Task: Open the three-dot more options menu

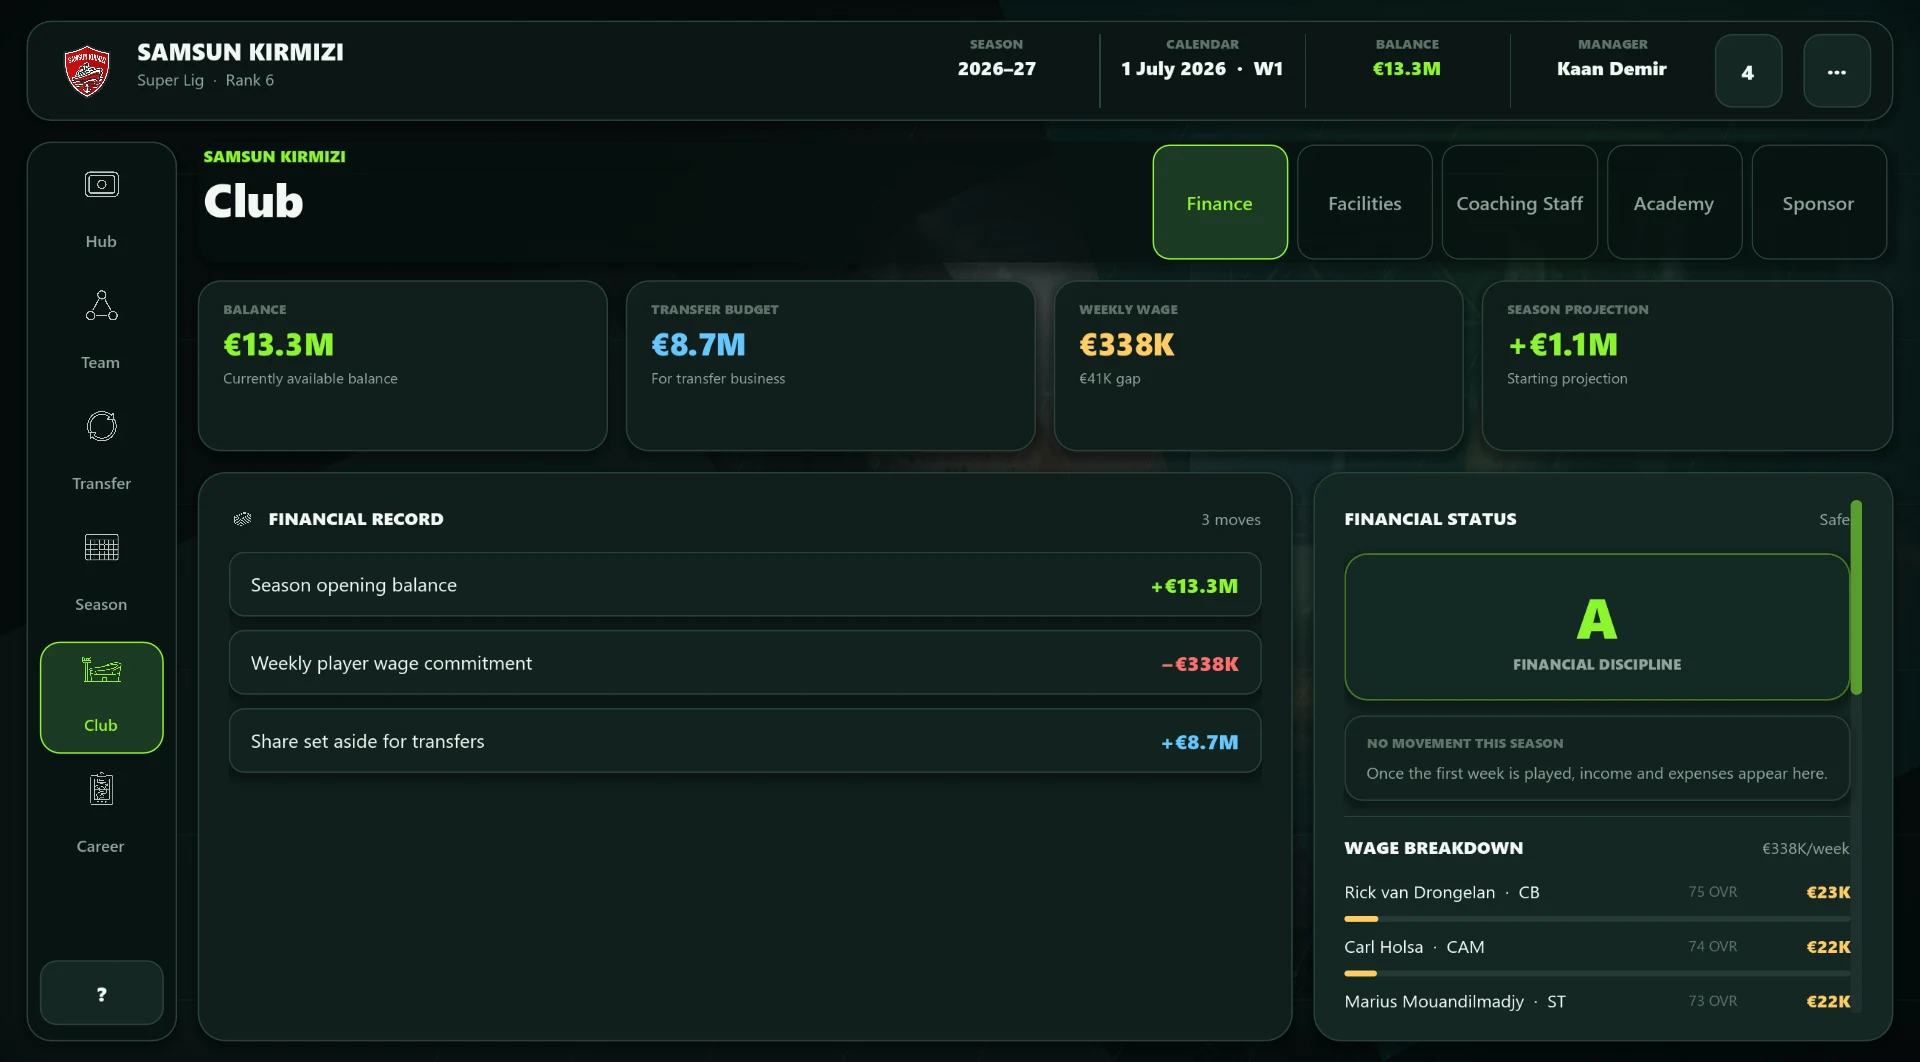Action: [1837, 71]
